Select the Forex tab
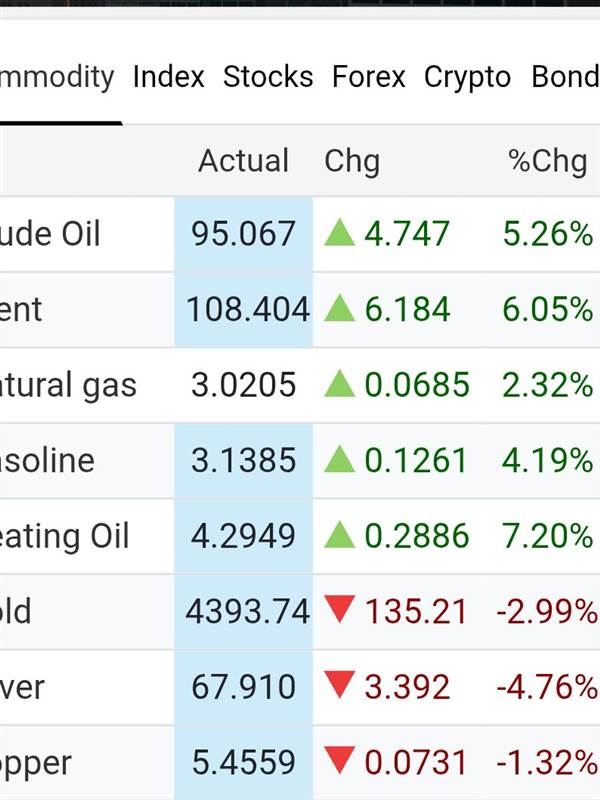600x800 pixels. coord(368,77)
